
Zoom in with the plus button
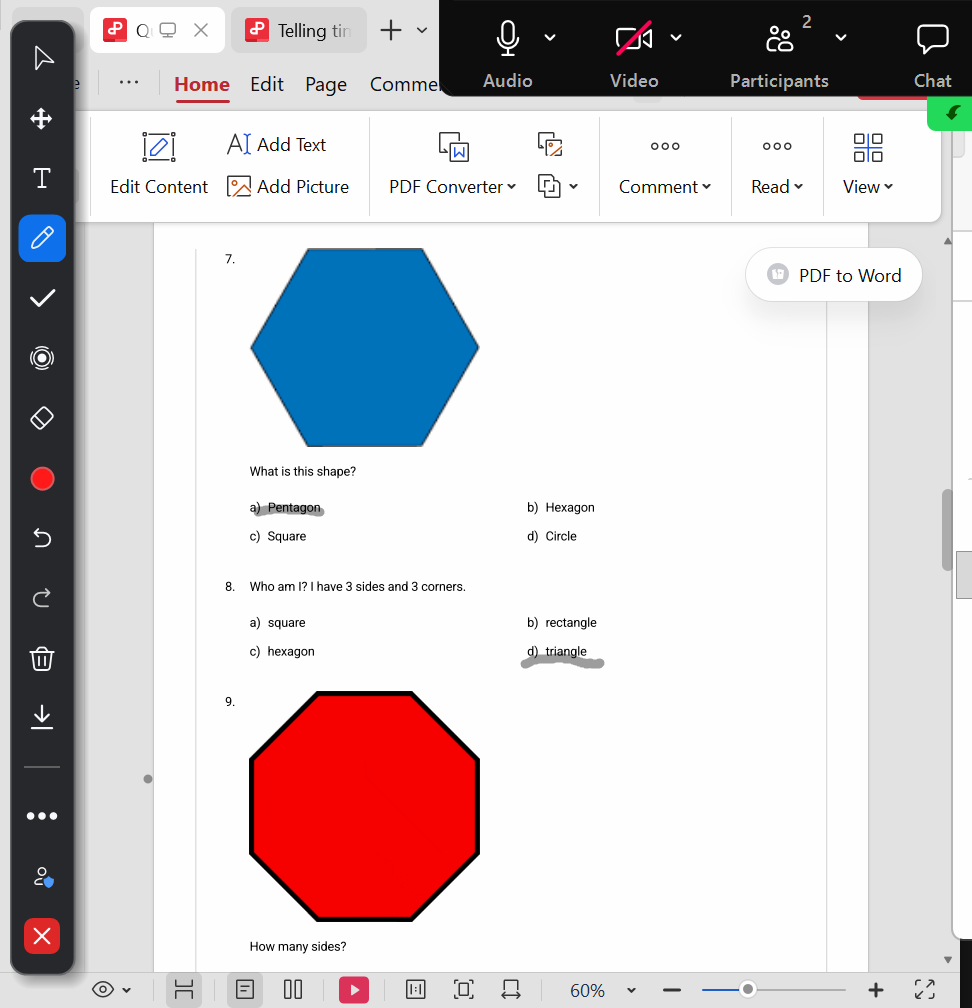pos(876,990)
